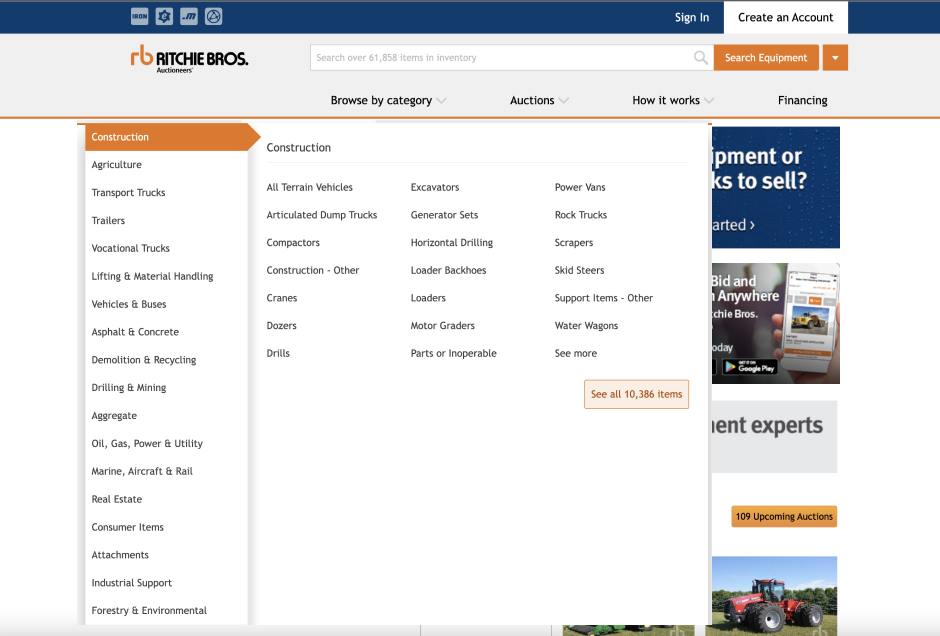Open Loader Backhoes link

448,270
